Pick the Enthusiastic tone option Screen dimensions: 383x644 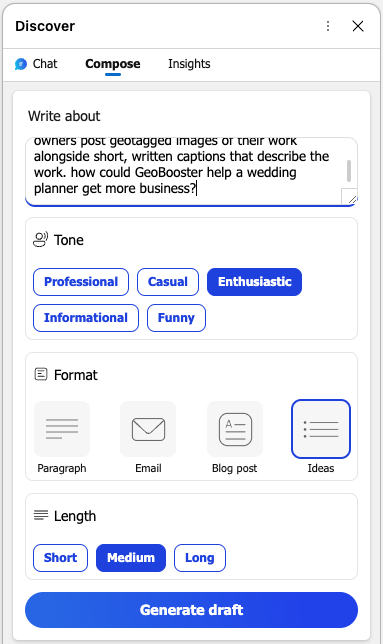tap(255, 282)
